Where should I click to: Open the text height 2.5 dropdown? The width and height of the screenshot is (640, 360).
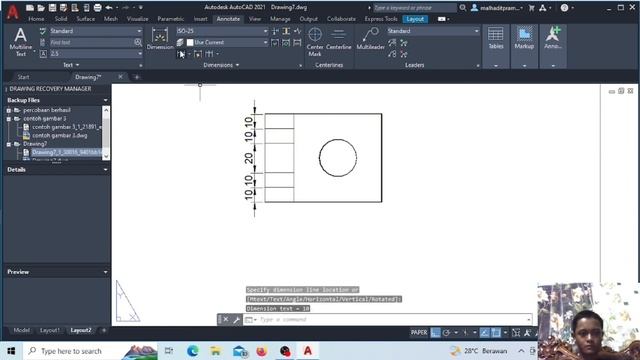[96, 54]
